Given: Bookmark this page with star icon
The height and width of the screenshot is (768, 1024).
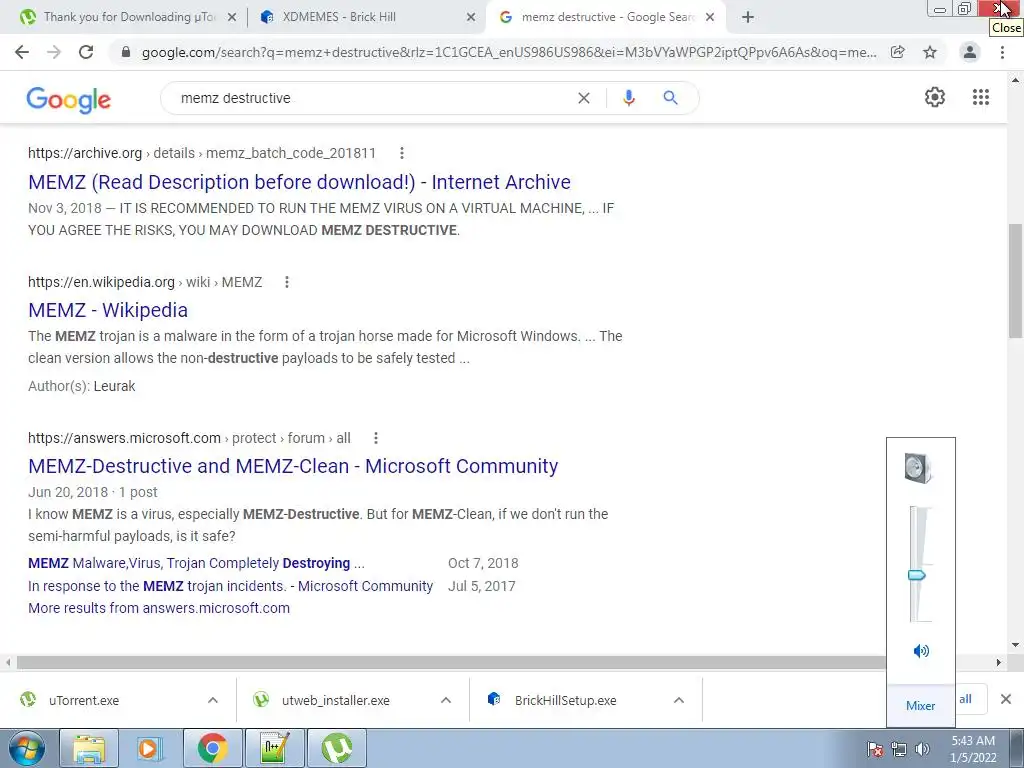Looking at the screenshot, I should tap(930, 52).
